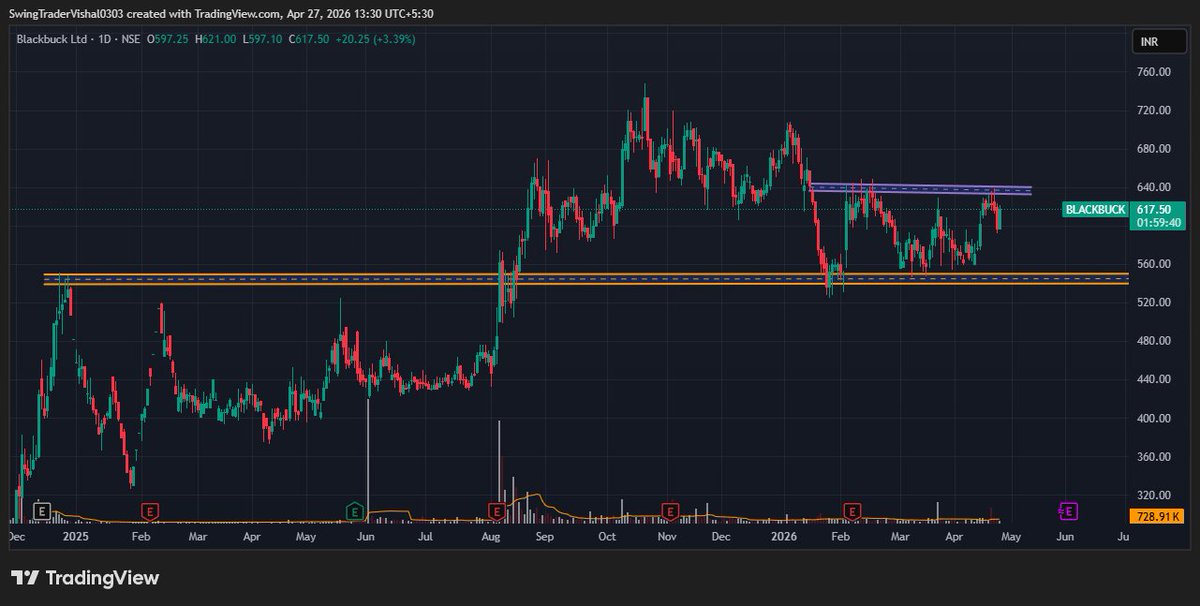Click the TradingView logo
This screenshot has height=606, width=1200.
coord(85,578)
